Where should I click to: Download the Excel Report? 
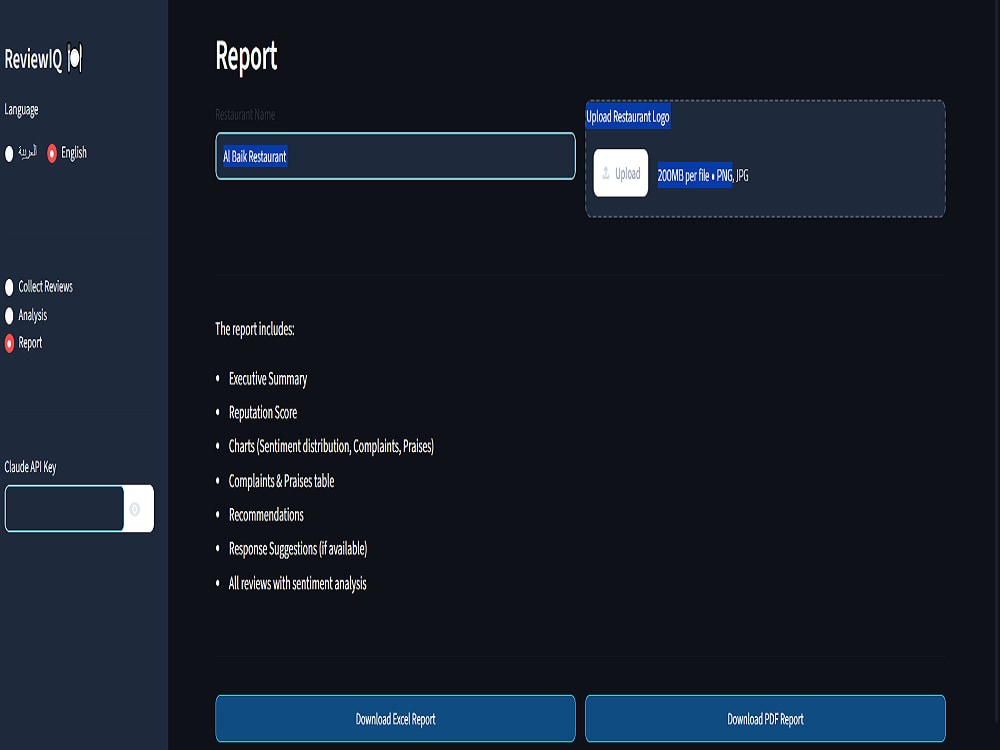(x=395, y=719)
